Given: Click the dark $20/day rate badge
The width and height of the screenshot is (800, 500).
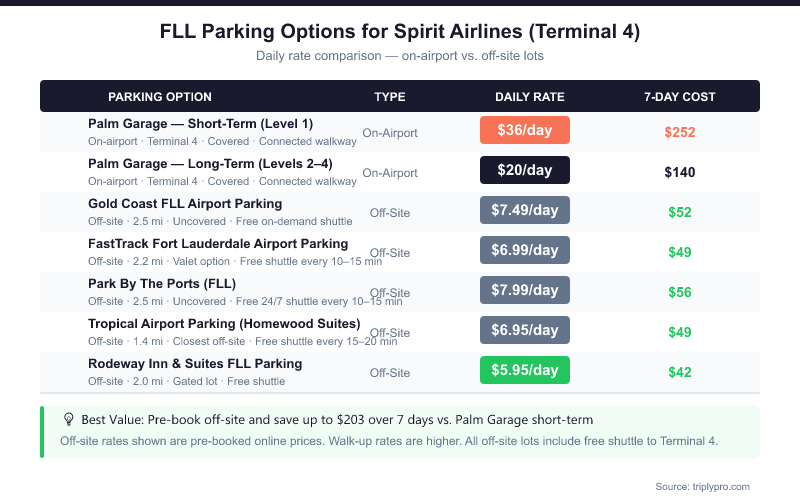Looking at the screenshot, I should coord(525,171).
